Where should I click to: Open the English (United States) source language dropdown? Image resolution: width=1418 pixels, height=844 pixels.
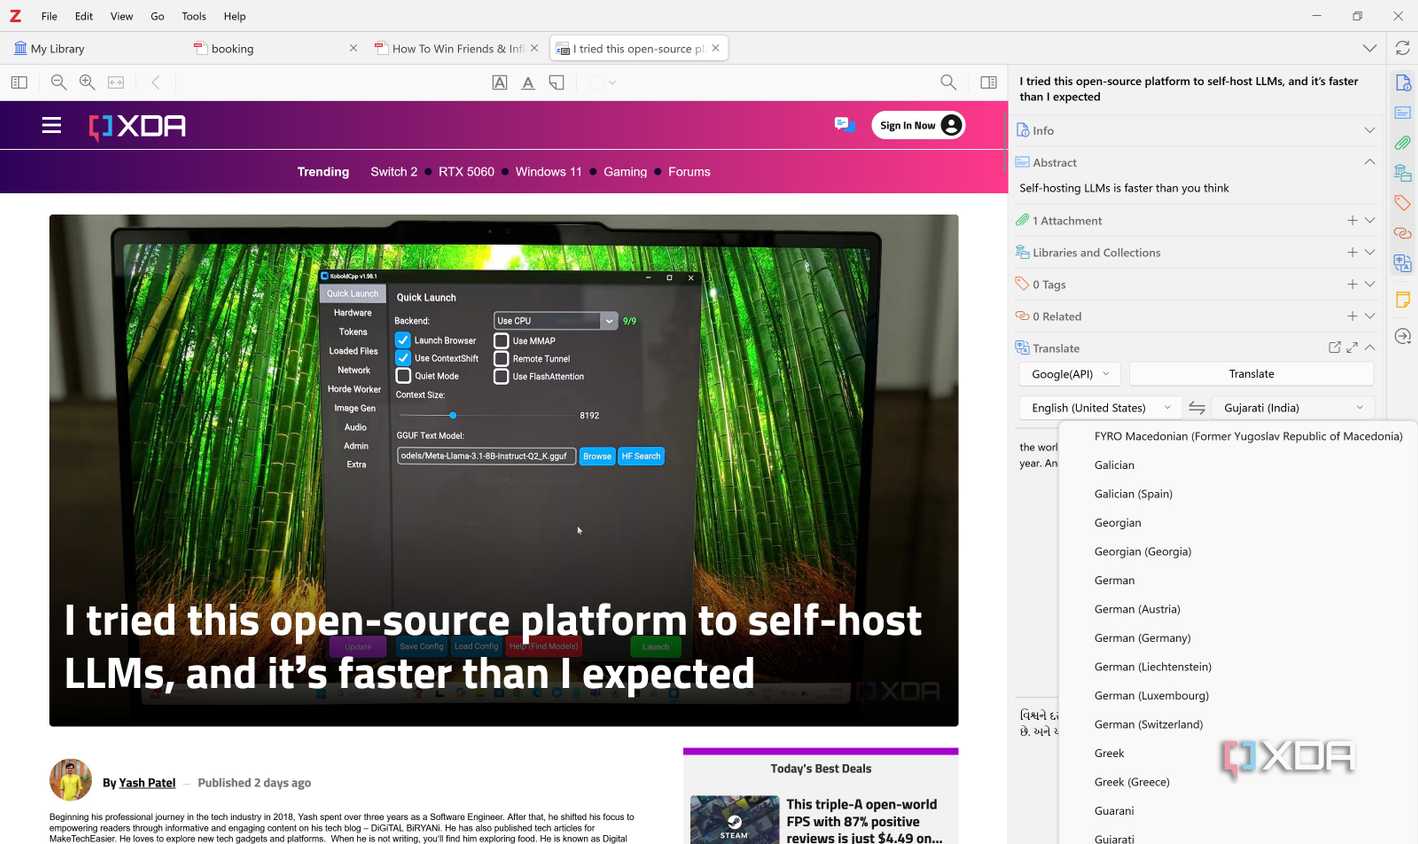[1100, 408]
